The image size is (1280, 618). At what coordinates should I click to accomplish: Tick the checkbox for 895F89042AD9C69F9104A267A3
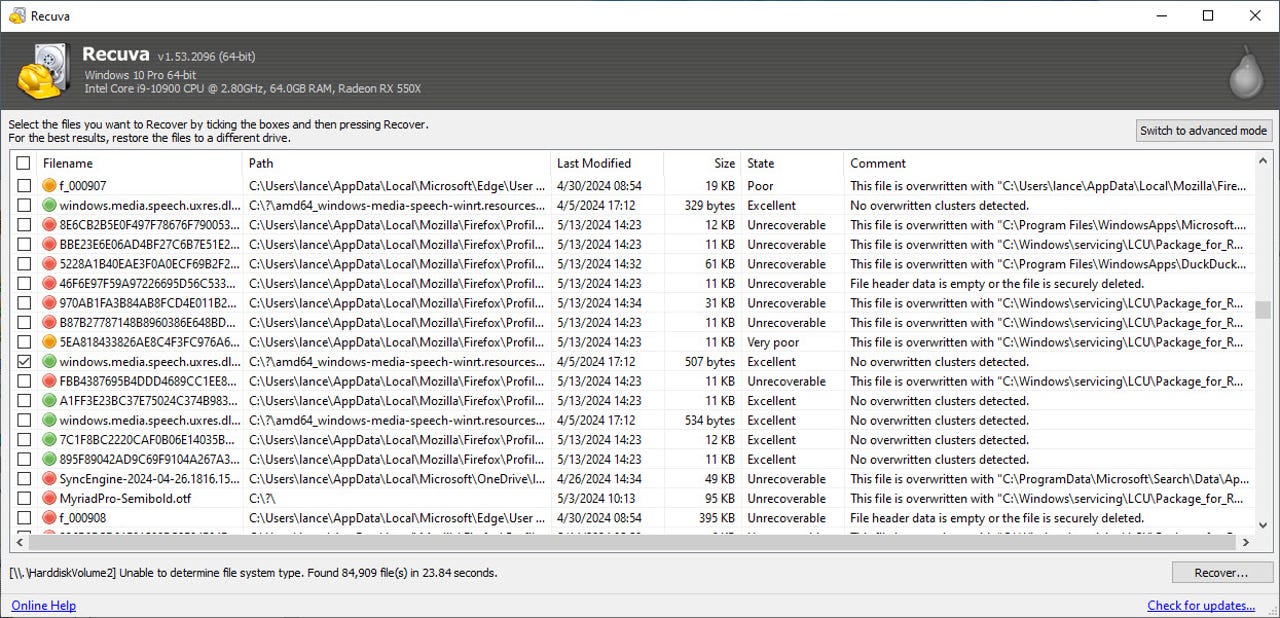(x=24, y=459)
